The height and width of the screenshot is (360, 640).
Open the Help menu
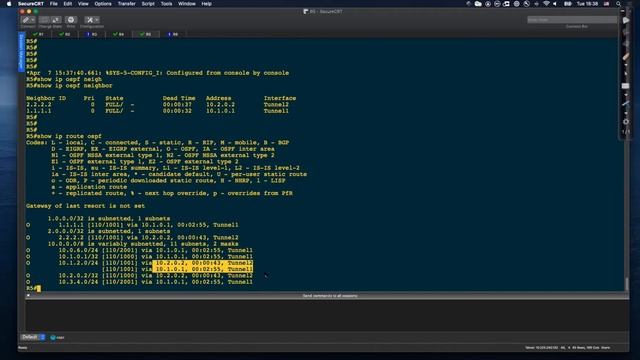[207, 4]
